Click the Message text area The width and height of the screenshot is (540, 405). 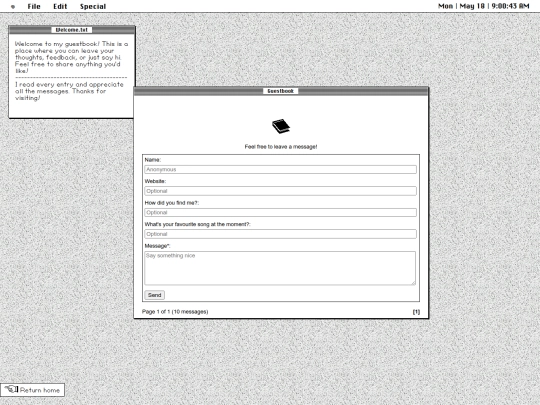click(280, 268)
